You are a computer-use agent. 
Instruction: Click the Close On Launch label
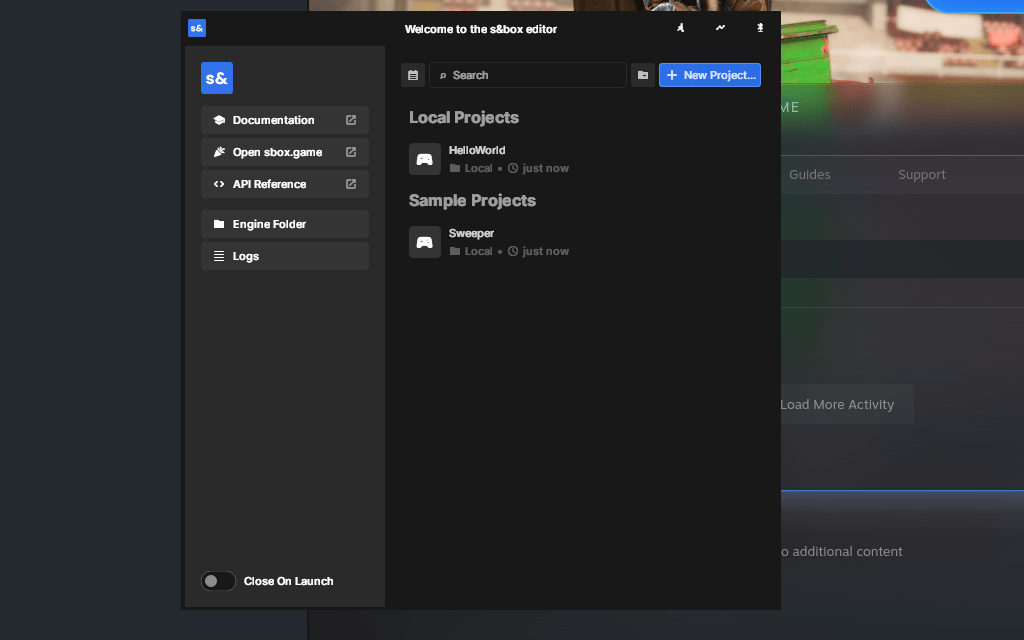pos(288,581)
